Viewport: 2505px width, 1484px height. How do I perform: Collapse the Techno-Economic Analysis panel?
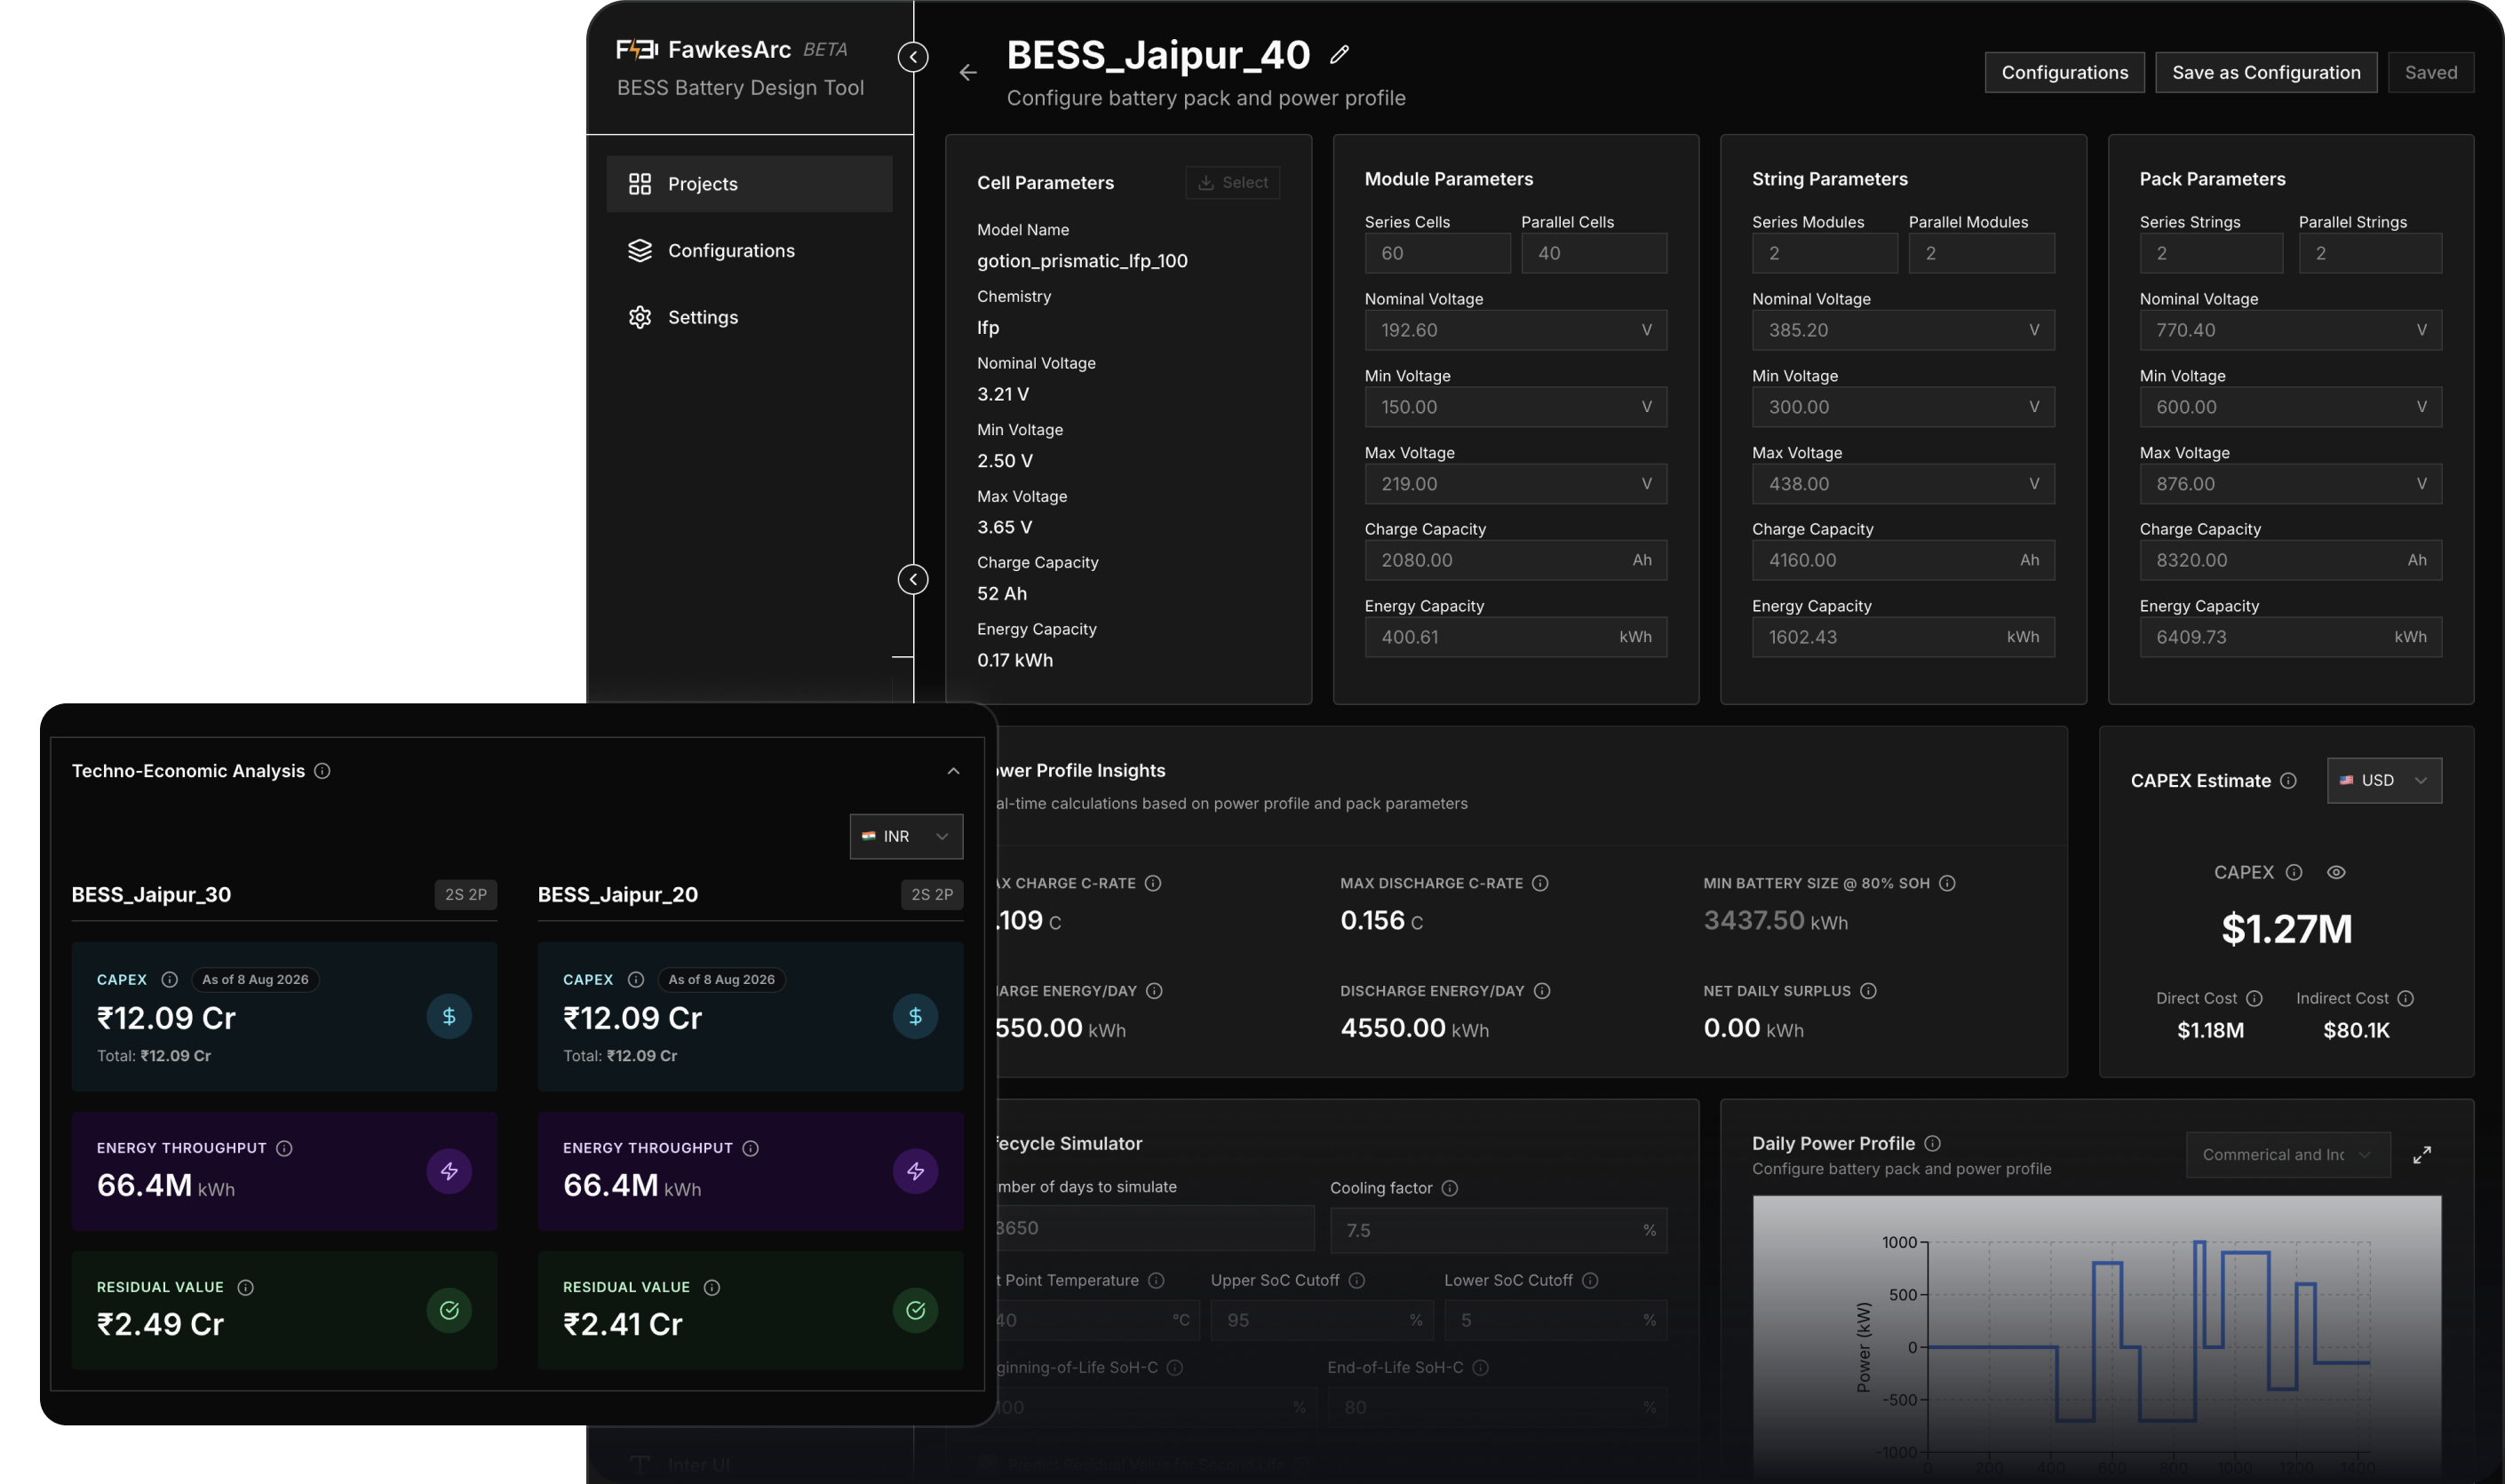(953, 771)
